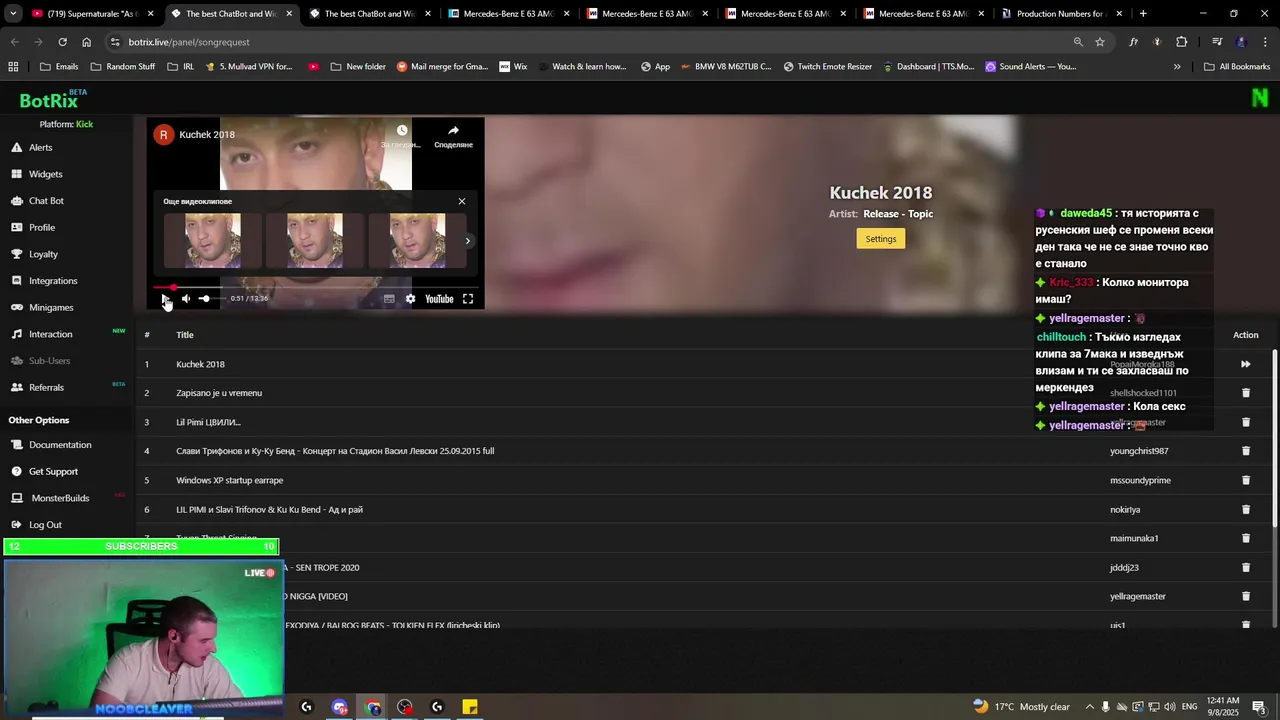Open the All Bookmarks folder
1280x720 pixels.
[x=1236, y=67]
